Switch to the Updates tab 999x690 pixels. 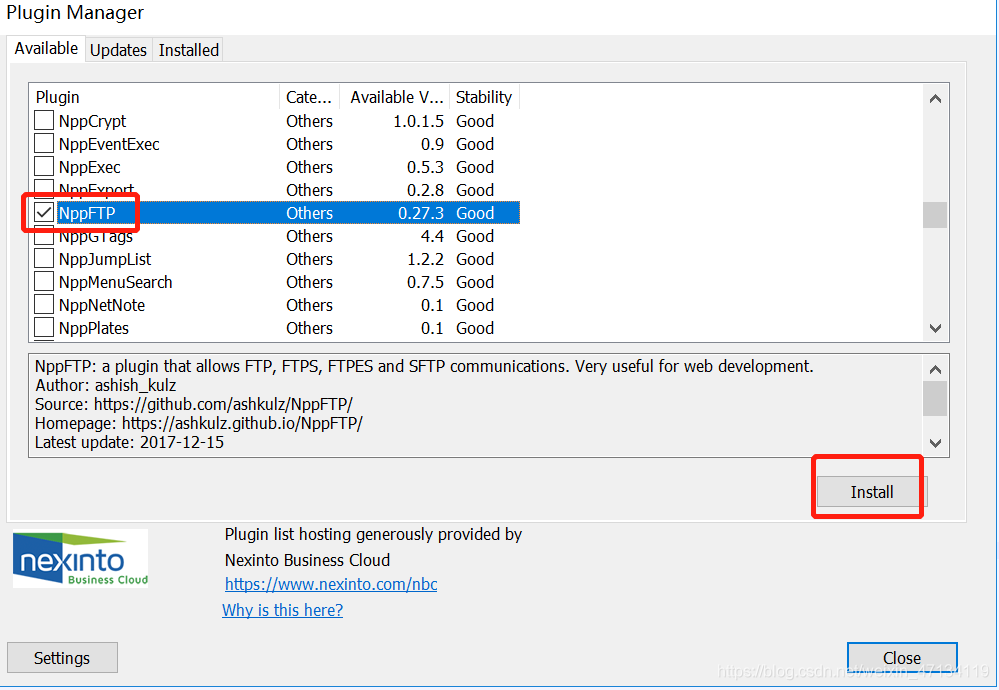[119, 50]
